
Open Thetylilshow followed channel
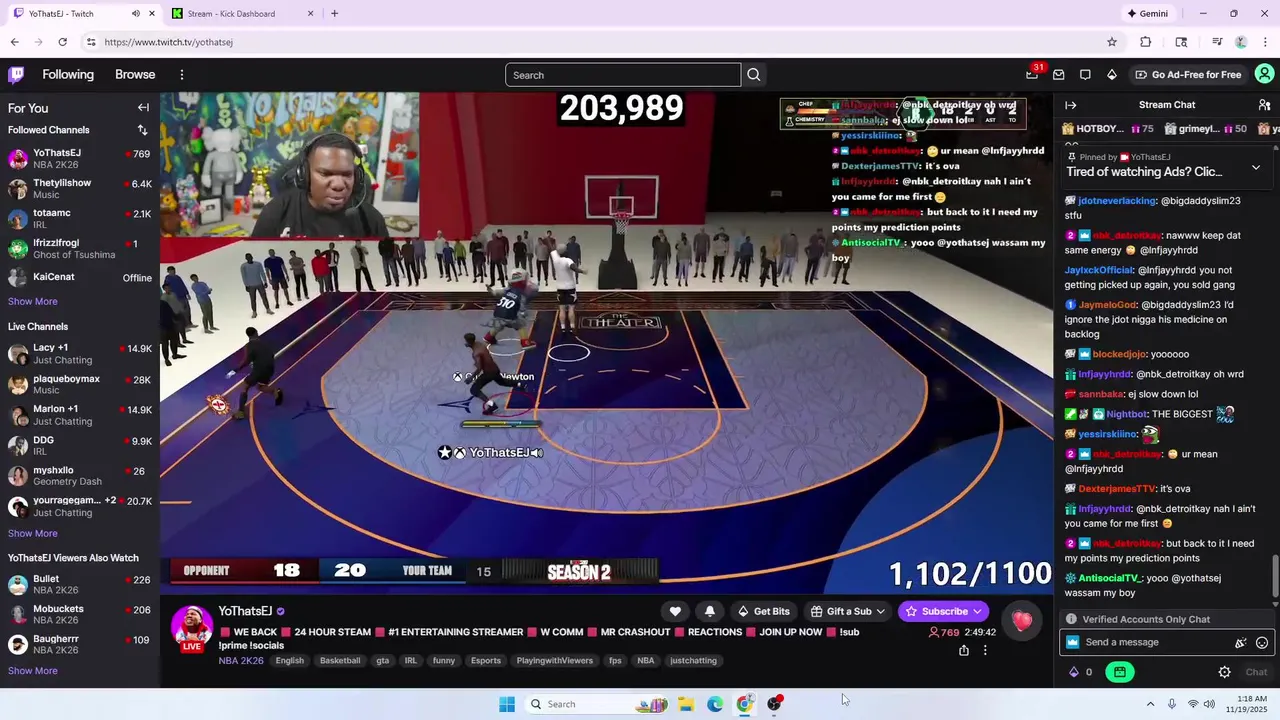coord(80,188)
